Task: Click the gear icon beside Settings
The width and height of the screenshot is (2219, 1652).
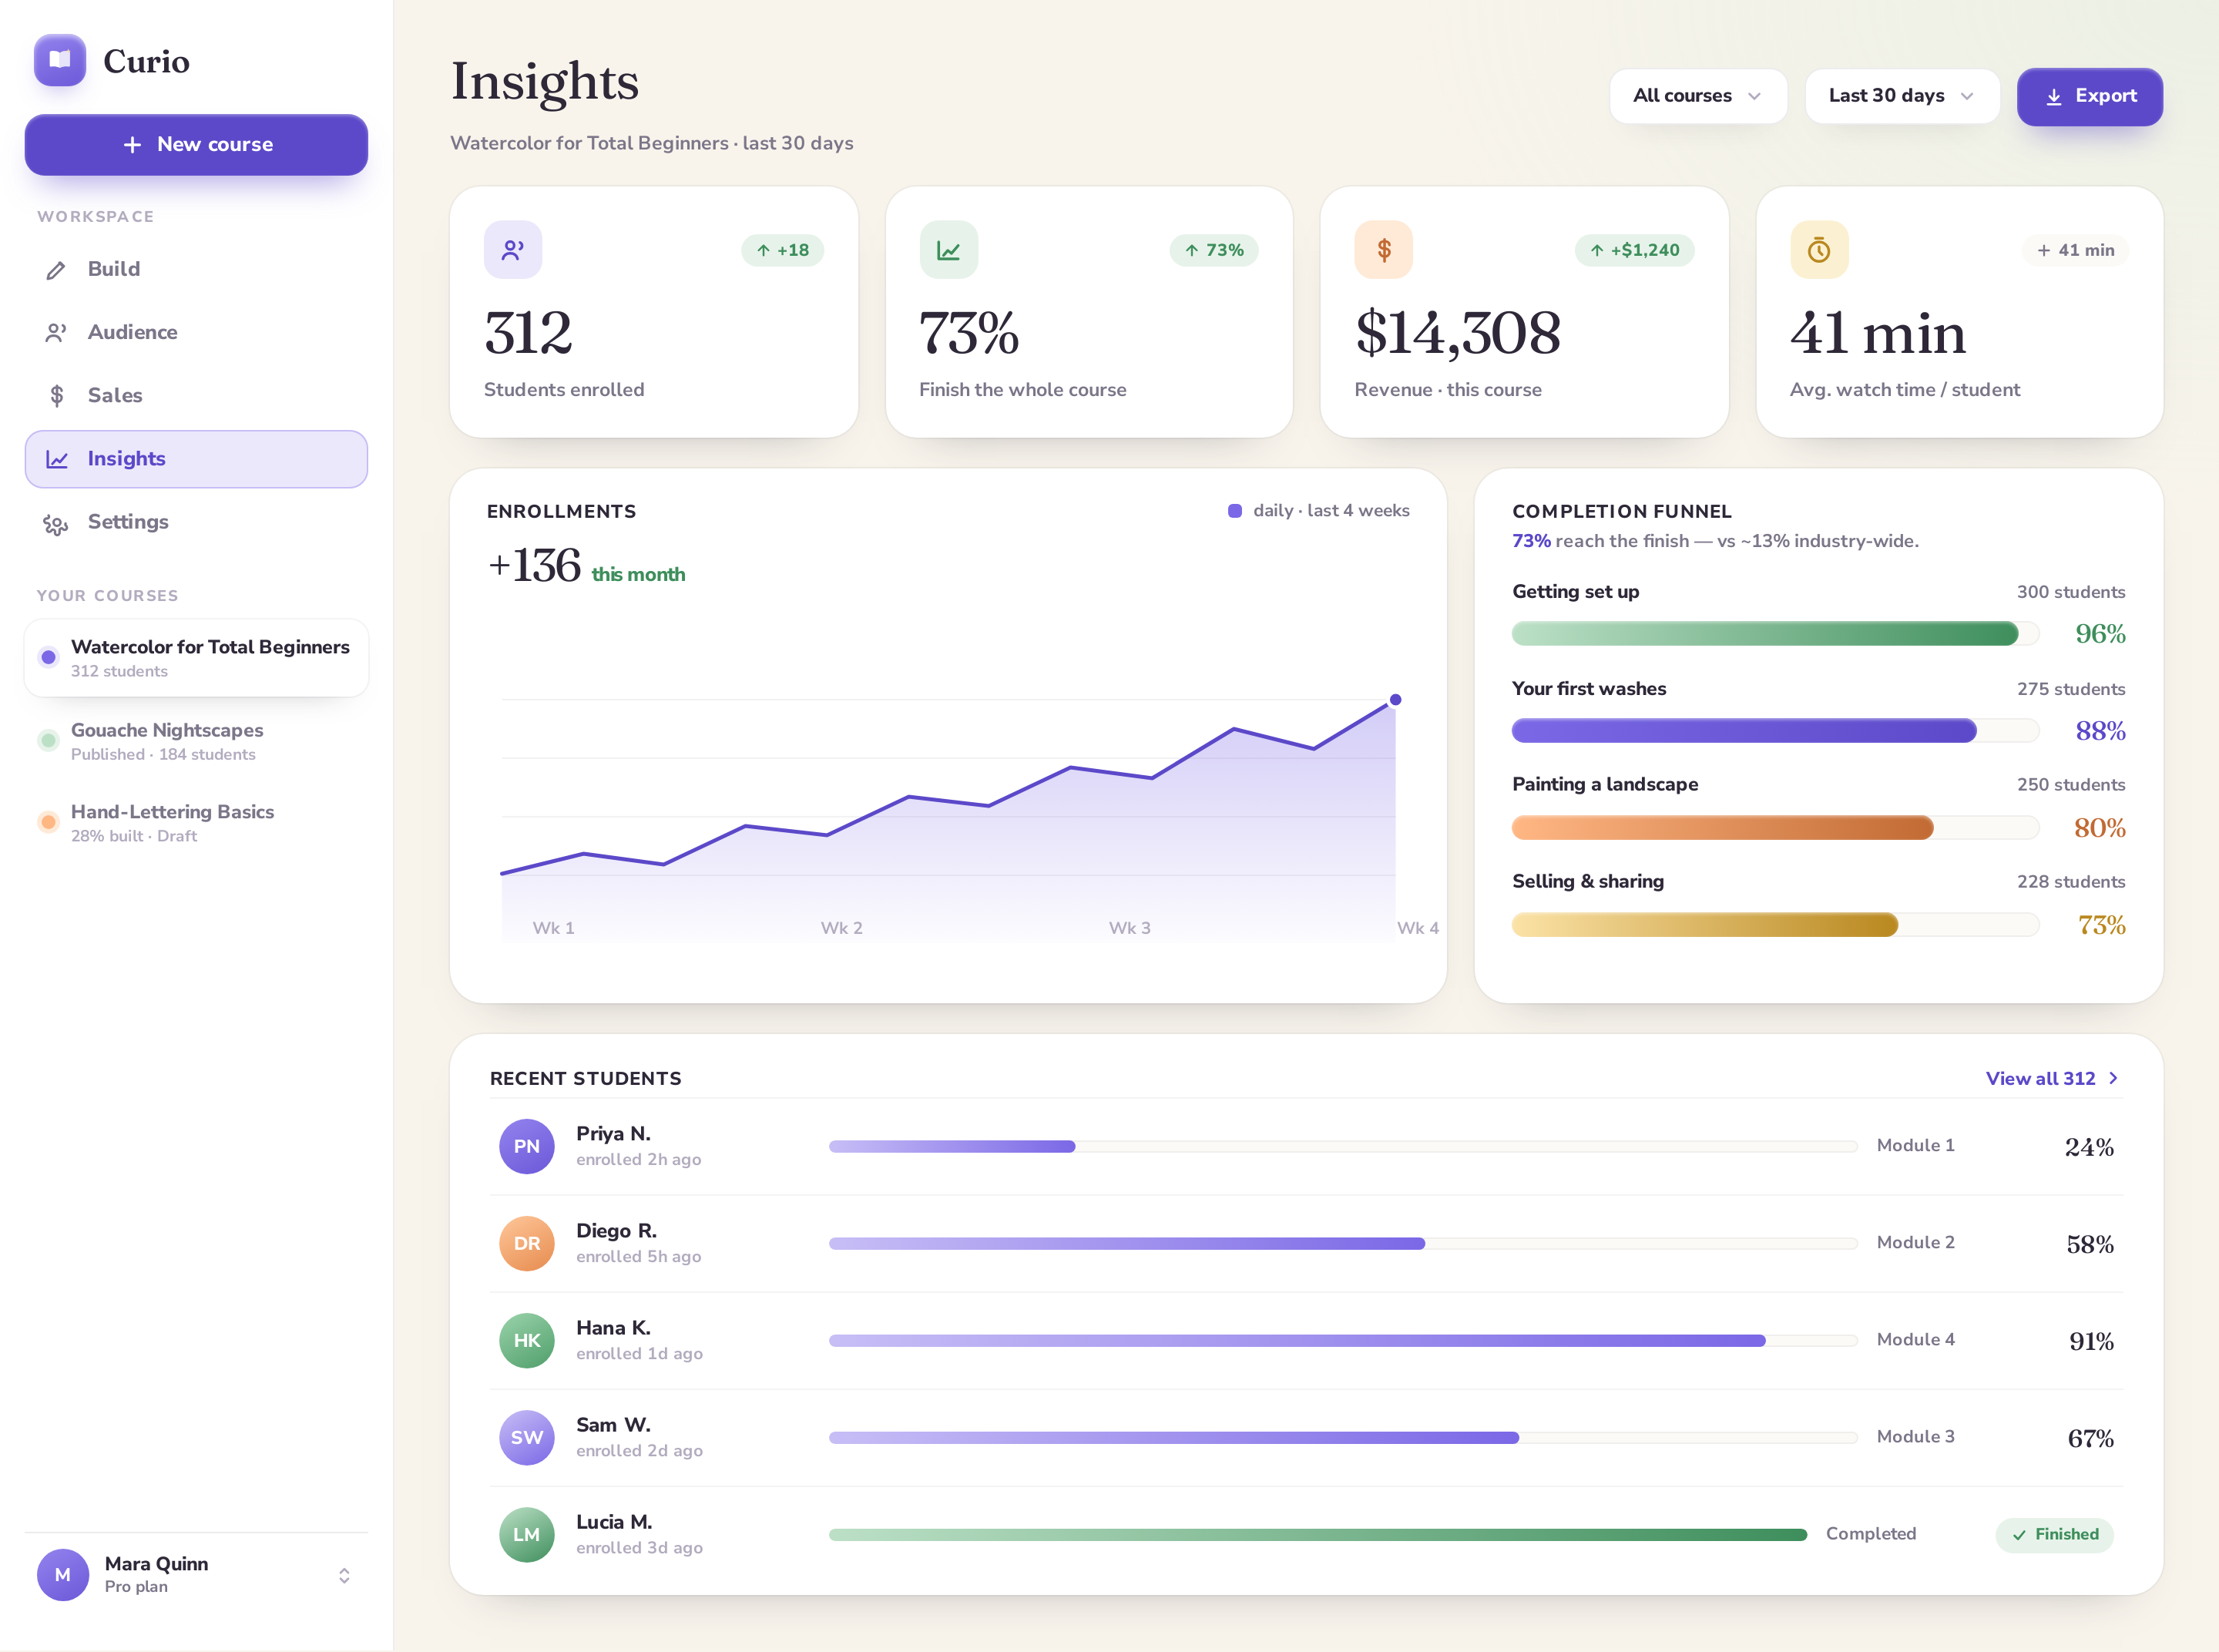Action: click(56, 523)
